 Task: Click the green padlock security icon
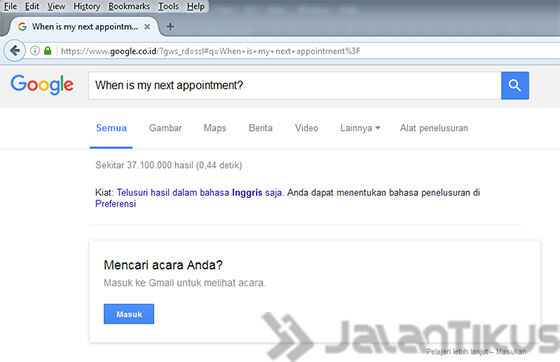pos(48,51)
